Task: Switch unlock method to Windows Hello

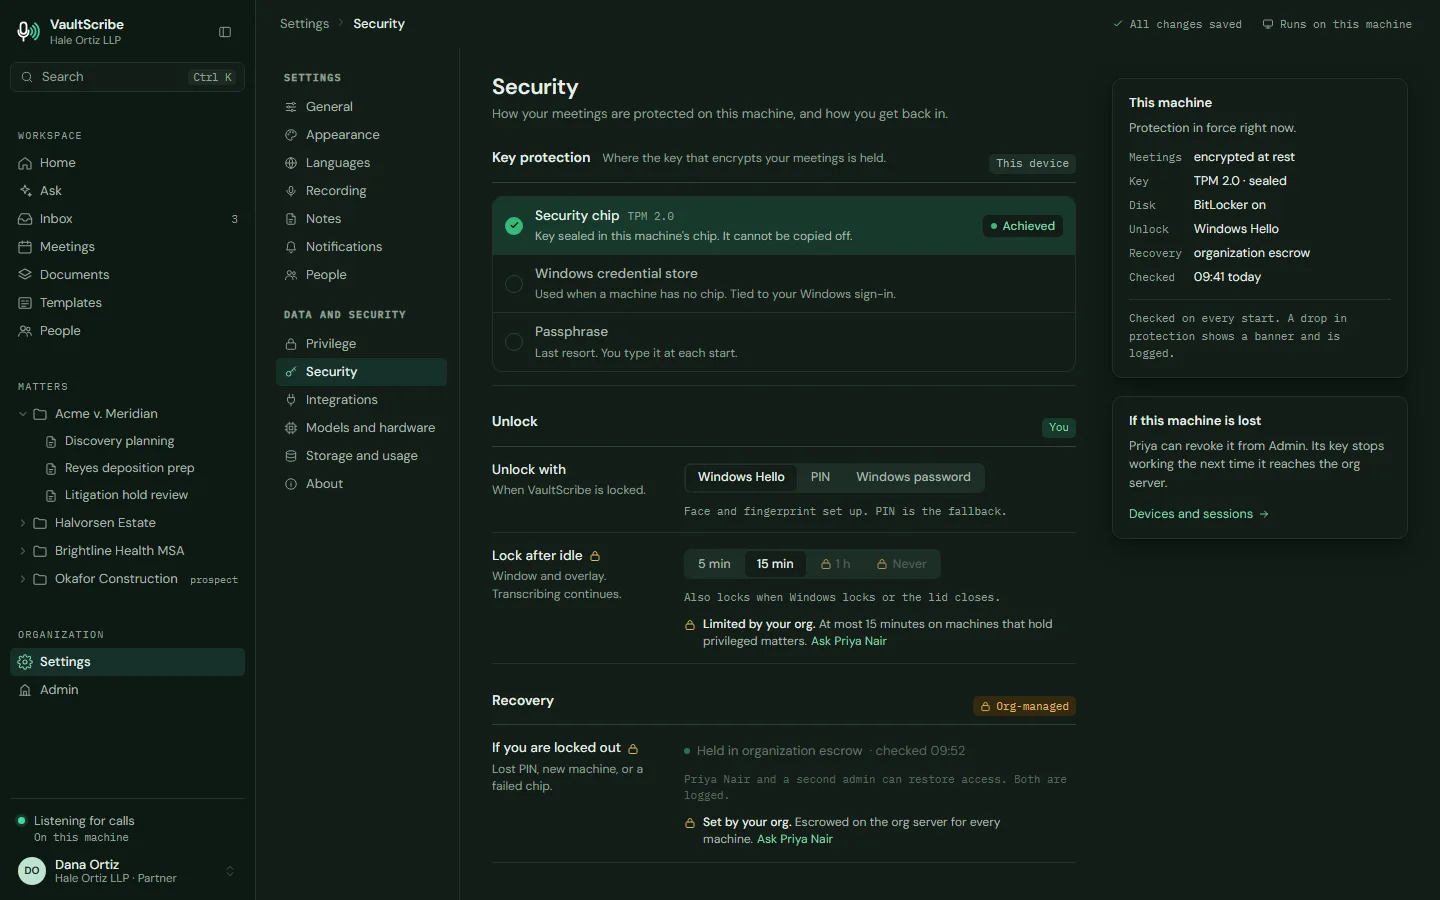Action: [x=741, y=477]
